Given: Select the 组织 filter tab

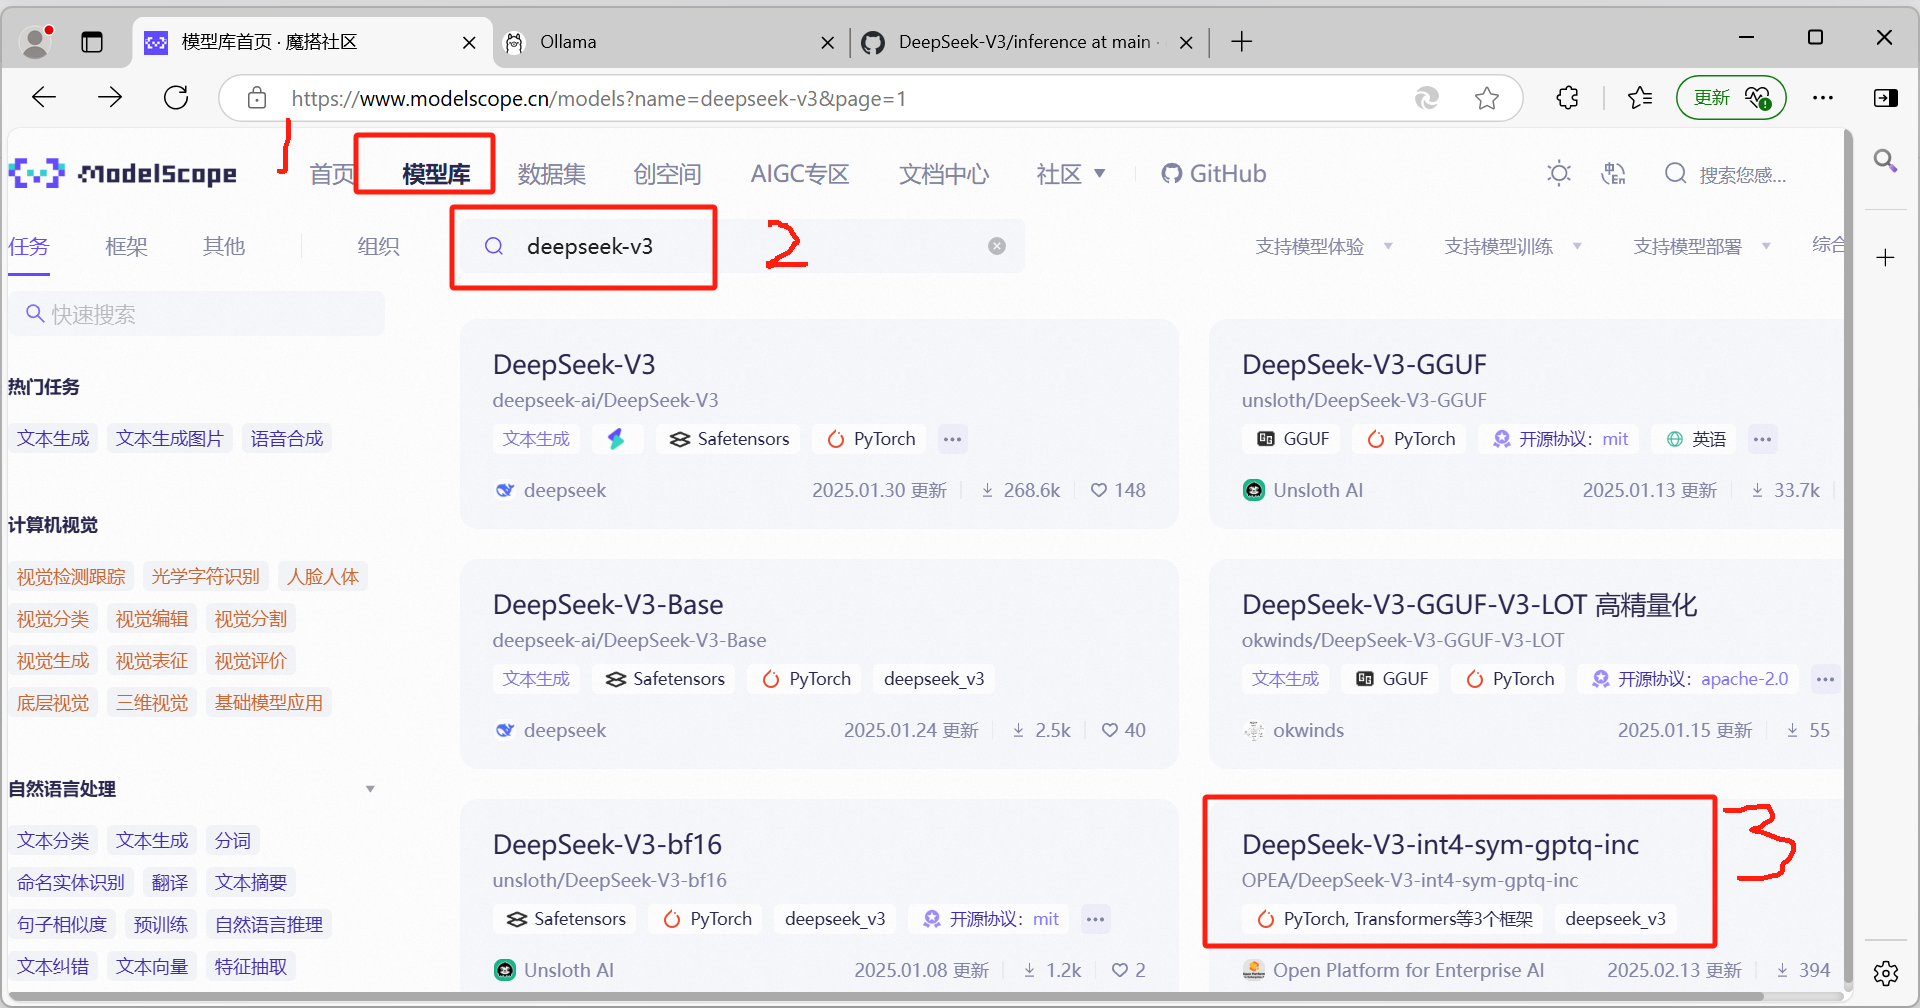Looking at the screenshot, I should click(379, 246).
